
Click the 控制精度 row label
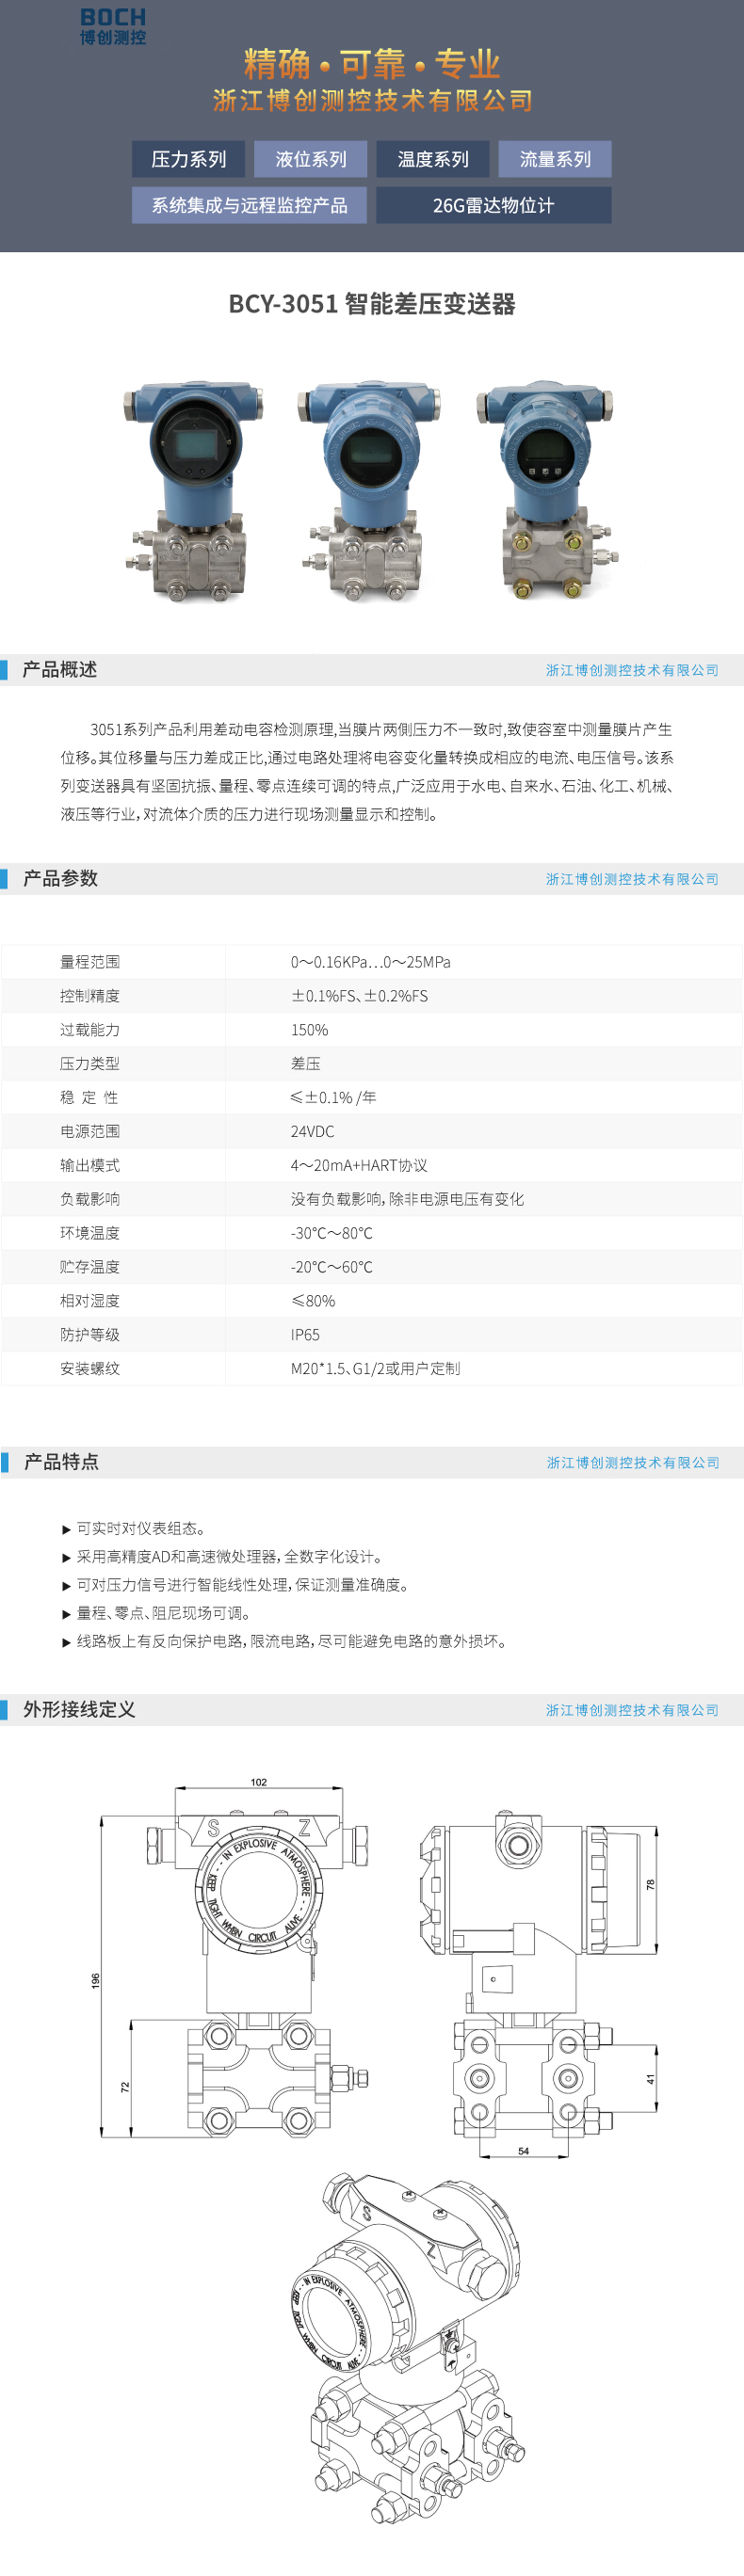(x=90, y=996)
